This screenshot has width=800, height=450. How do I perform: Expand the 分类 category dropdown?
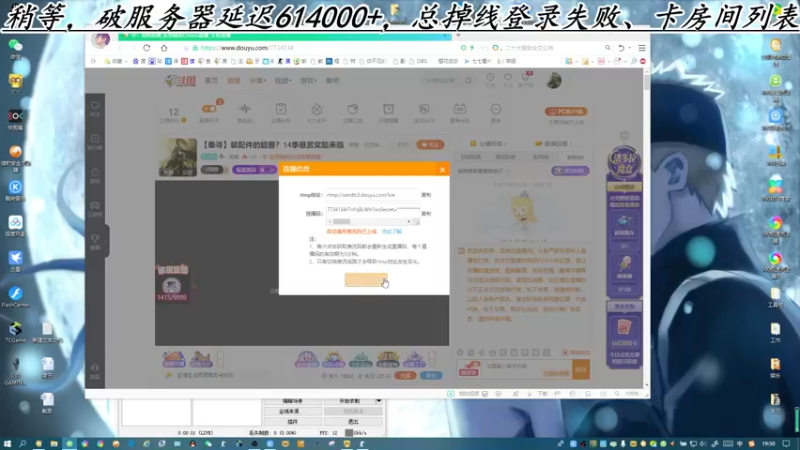point(258,81)
